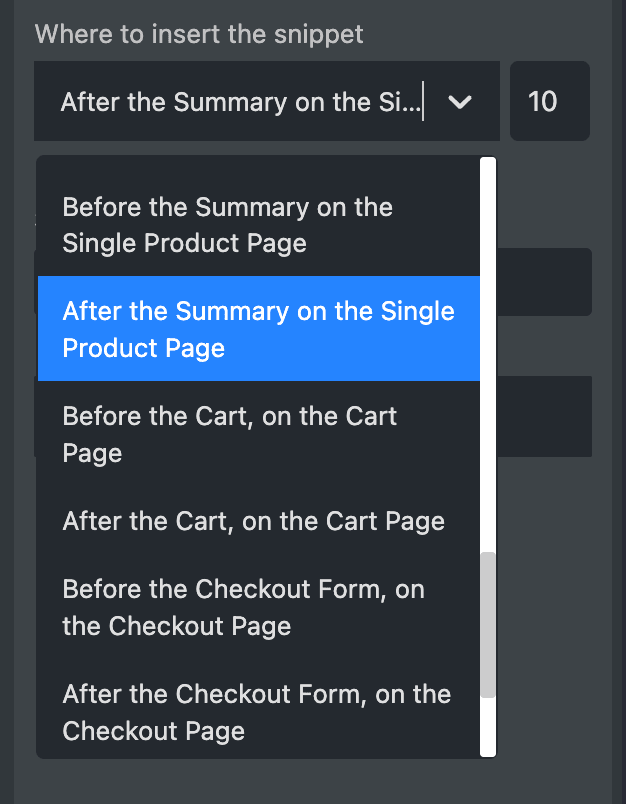Click the 'Where to insert the snippet' label
626x804 pixels.
[199, 34]
